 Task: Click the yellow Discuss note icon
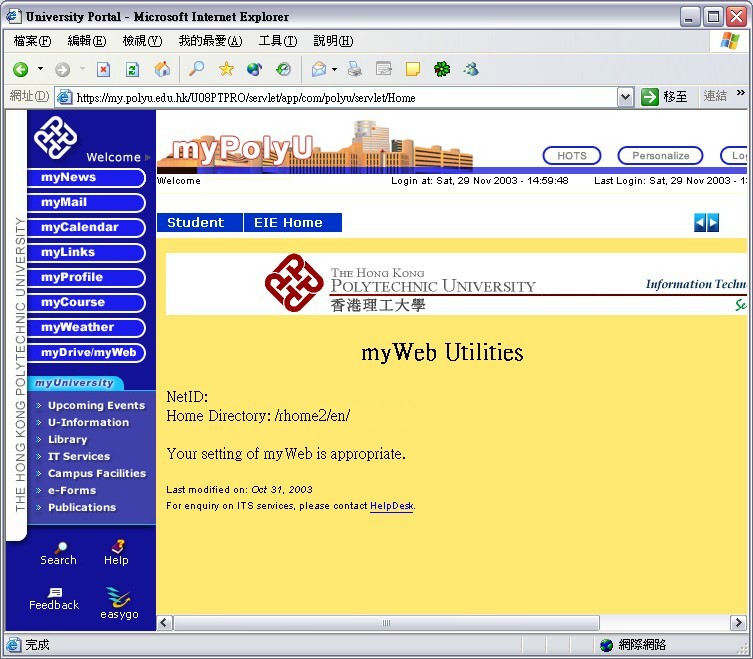413,70
